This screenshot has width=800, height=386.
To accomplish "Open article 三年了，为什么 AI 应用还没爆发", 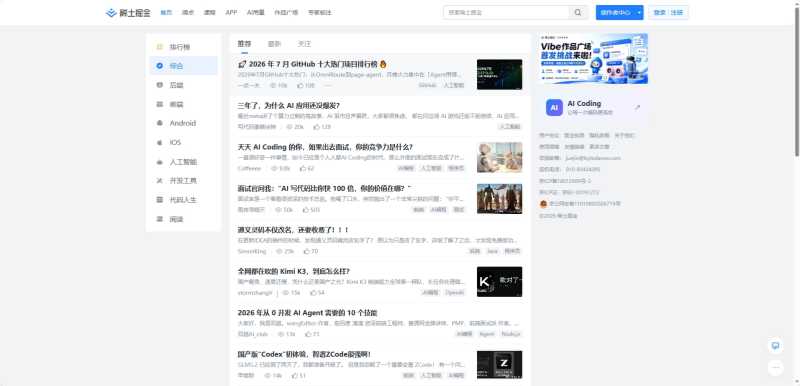I will 288,106.
